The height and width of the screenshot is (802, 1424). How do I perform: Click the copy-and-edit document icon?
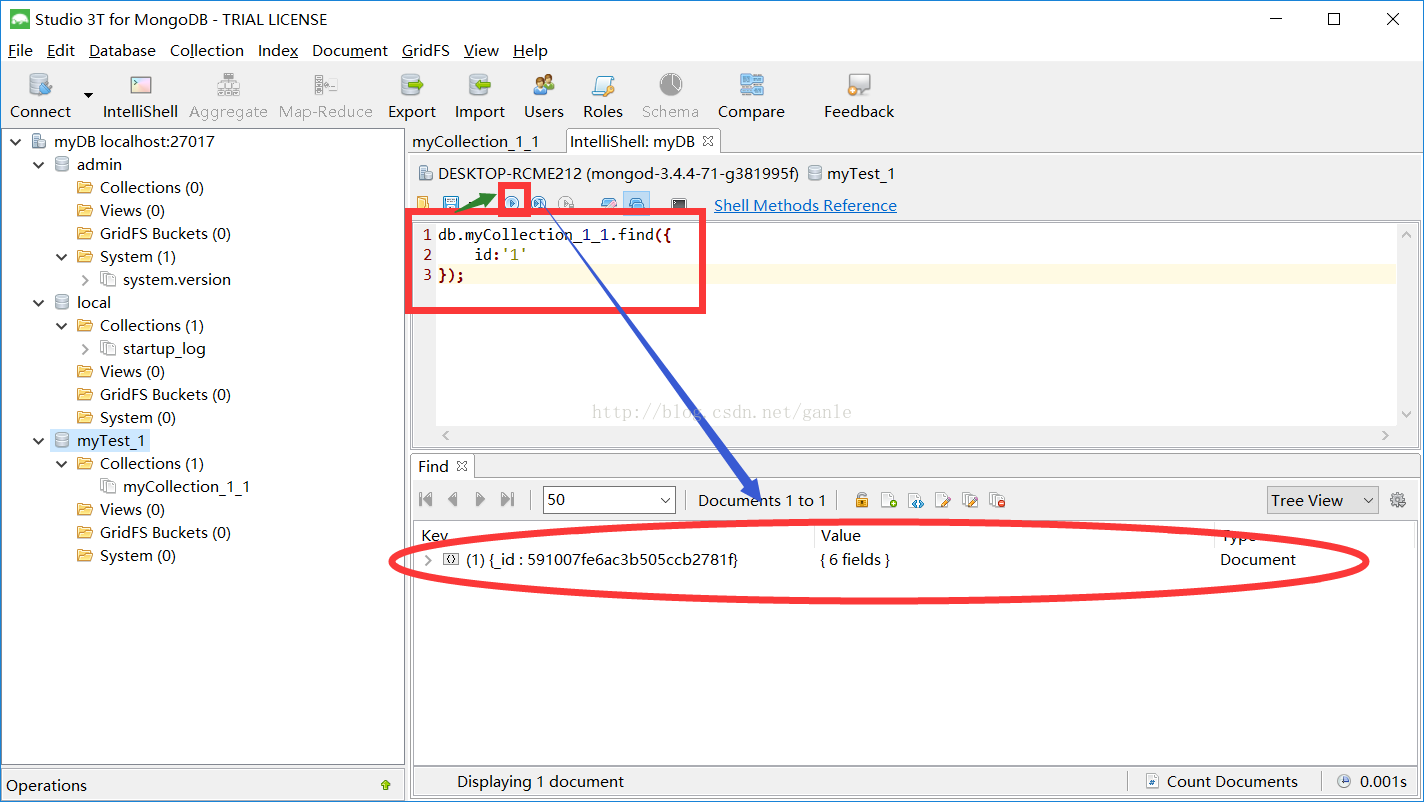tap(969, 500)
